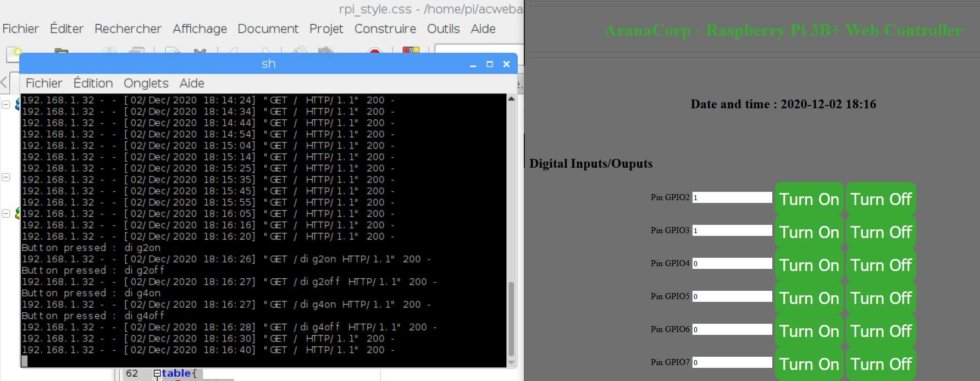Click Geany's tab scroll left arrow
Image resolution: width=980 pixels, height=381 pixels.
[4, 82]
